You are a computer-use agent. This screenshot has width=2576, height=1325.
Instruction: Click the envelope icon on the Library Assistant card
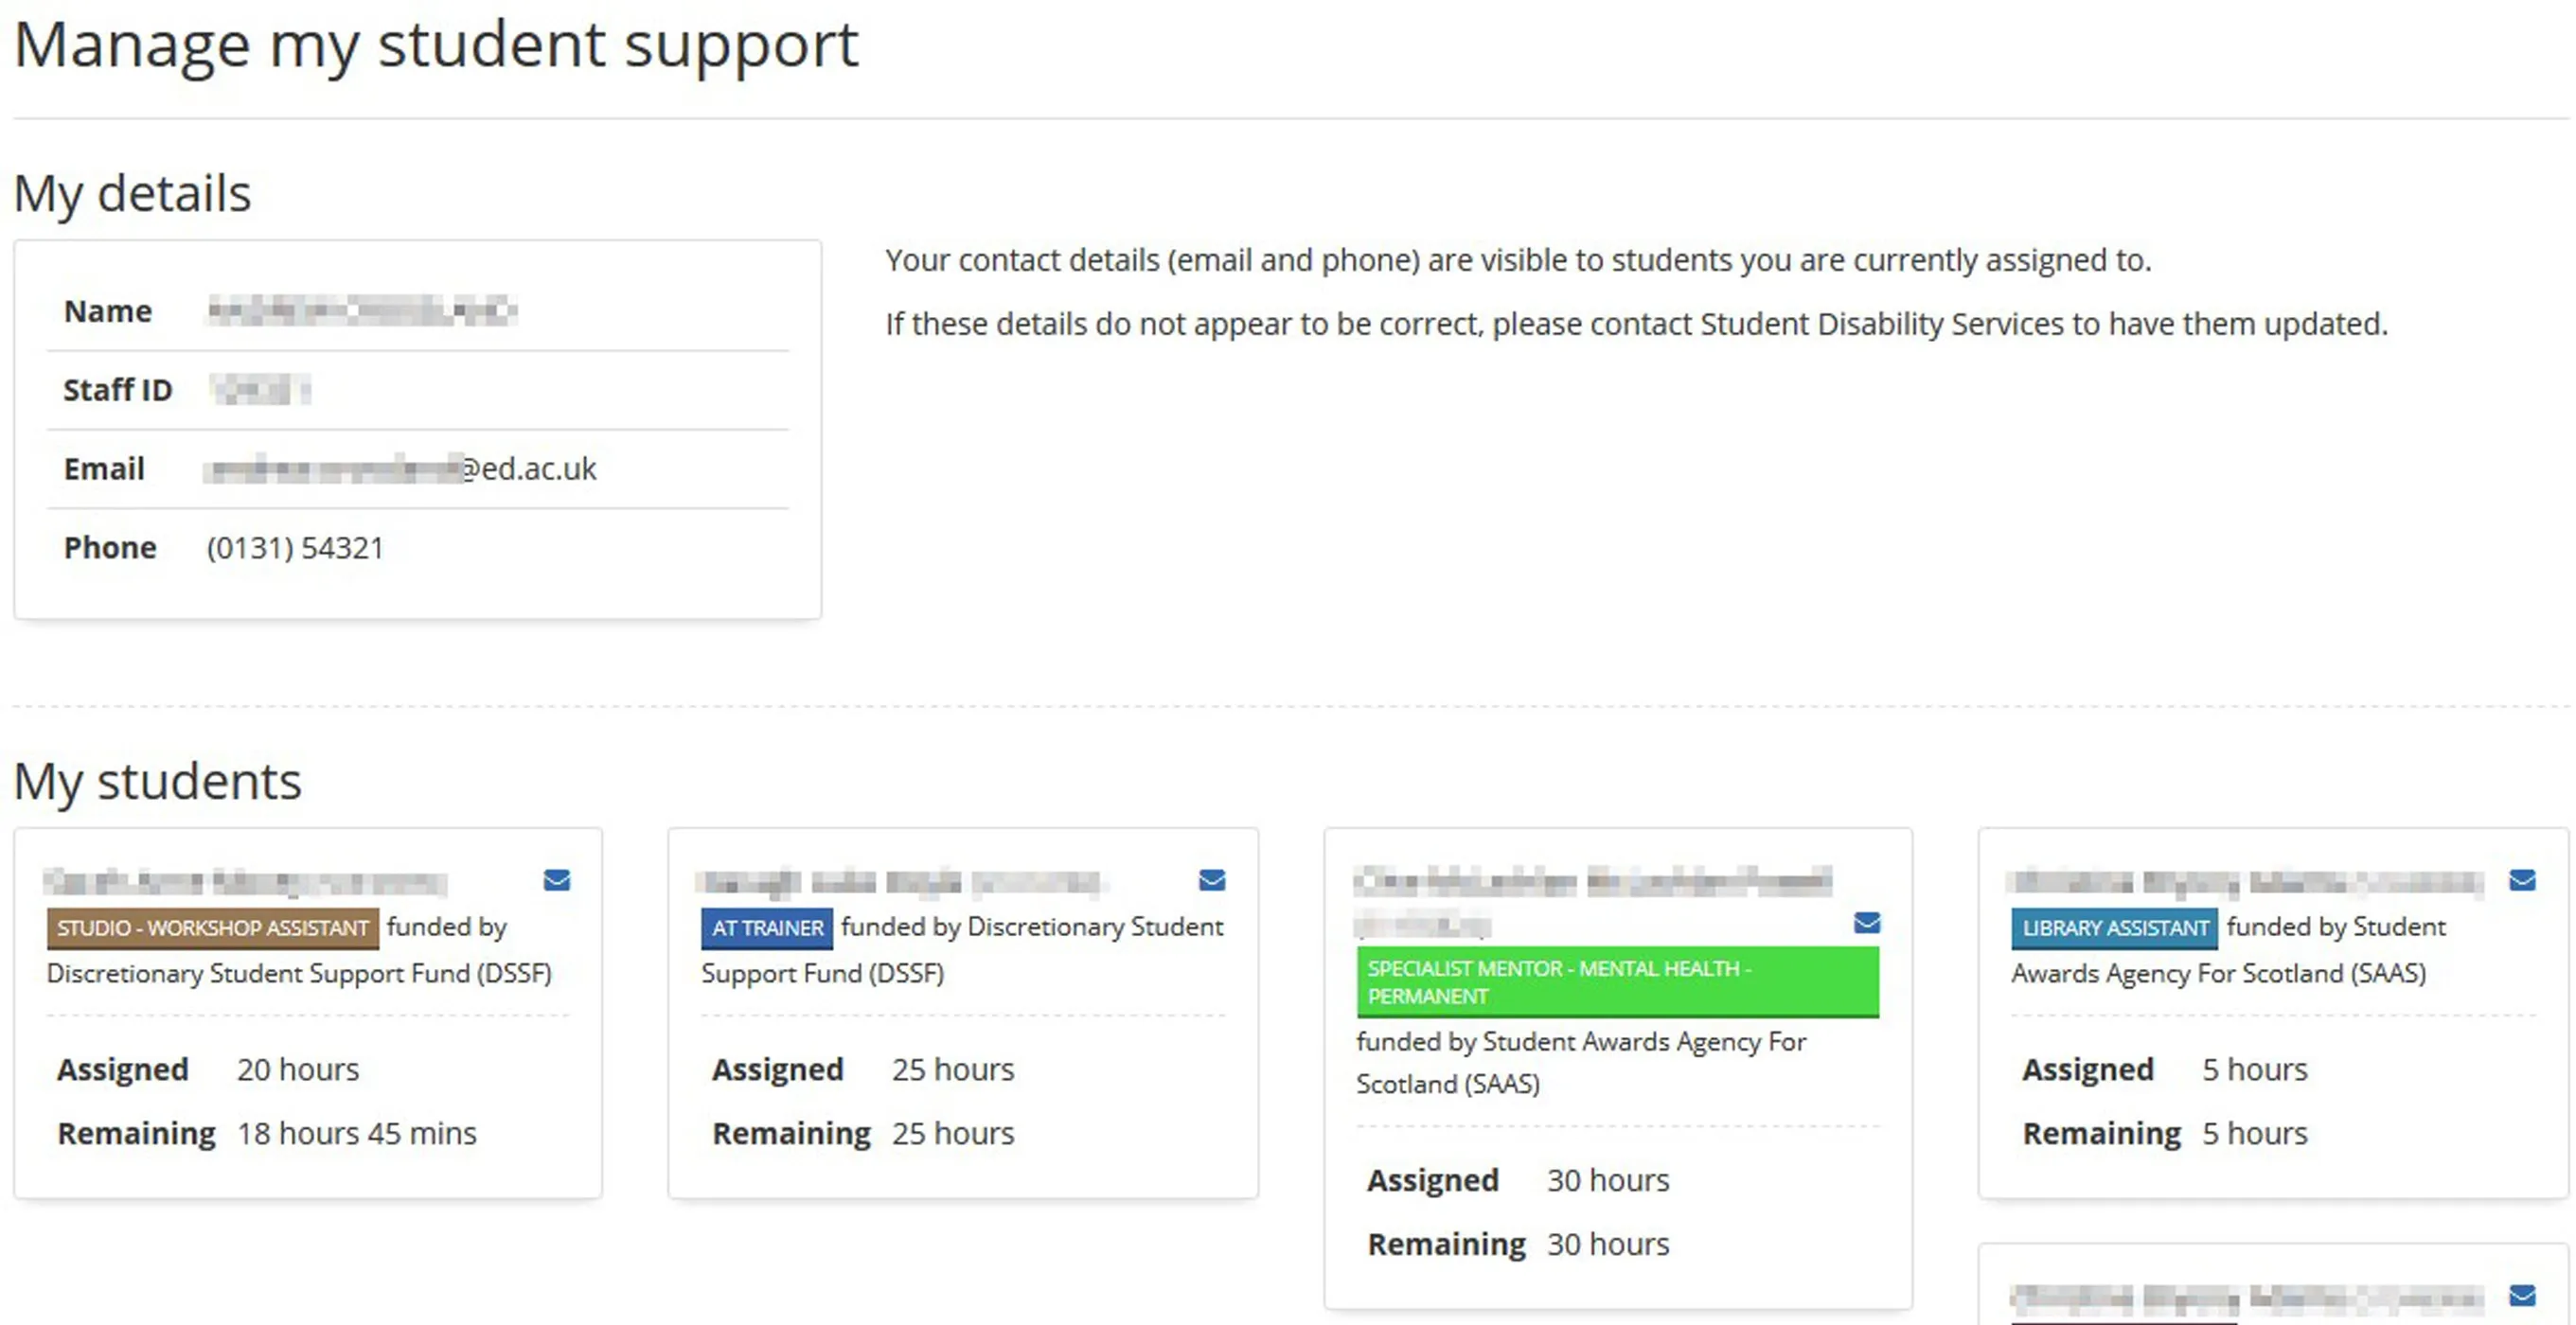(x=2523, y=880)
